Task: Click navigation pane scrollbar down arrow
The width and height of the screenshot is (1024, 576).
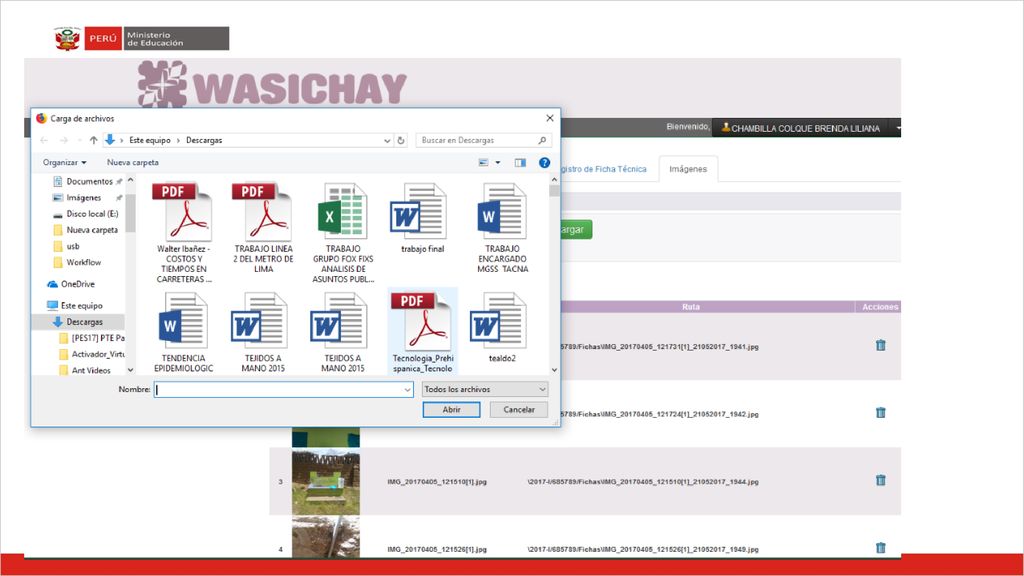Action: coord(131,370)
